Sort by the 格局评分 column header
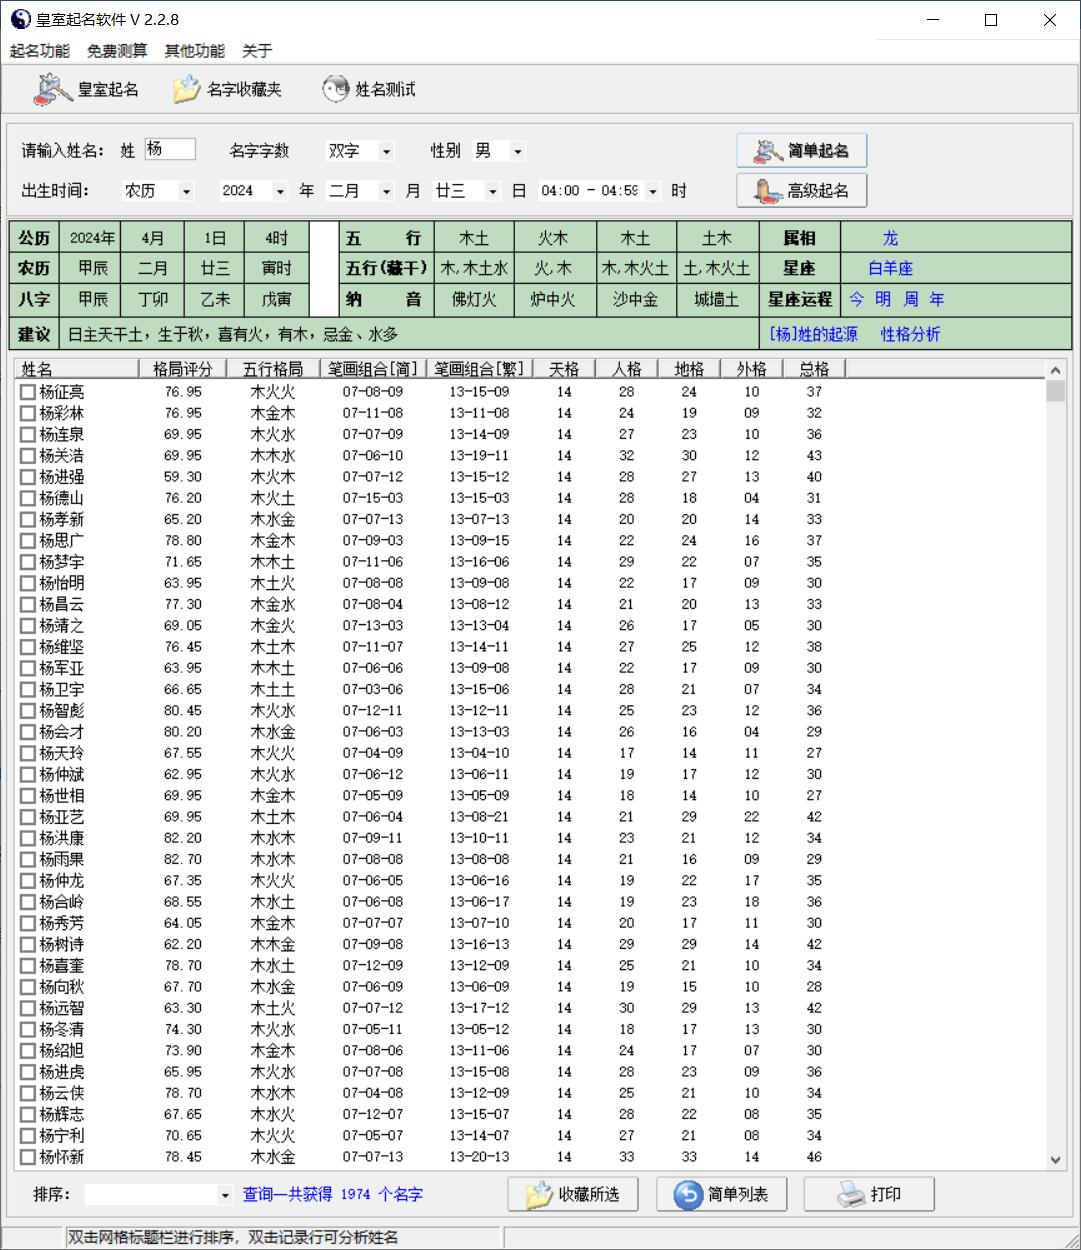 click(183, 369)
